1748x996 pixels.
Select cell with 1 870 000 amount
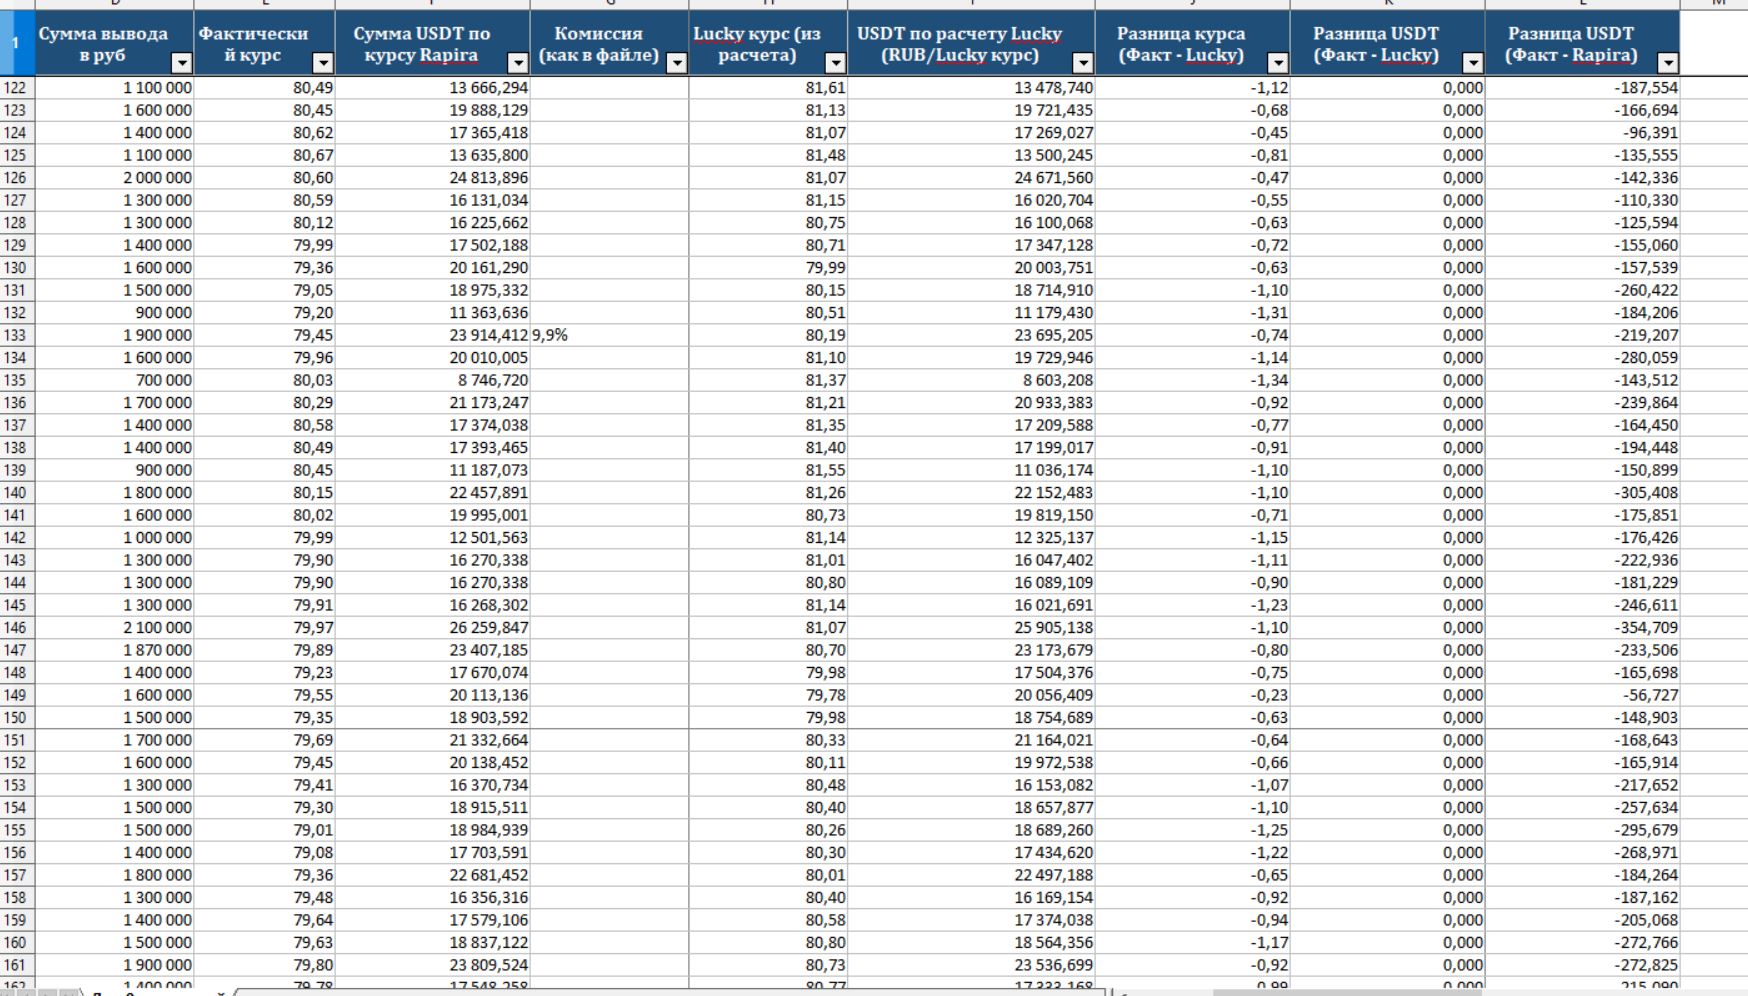coord(115,650)
